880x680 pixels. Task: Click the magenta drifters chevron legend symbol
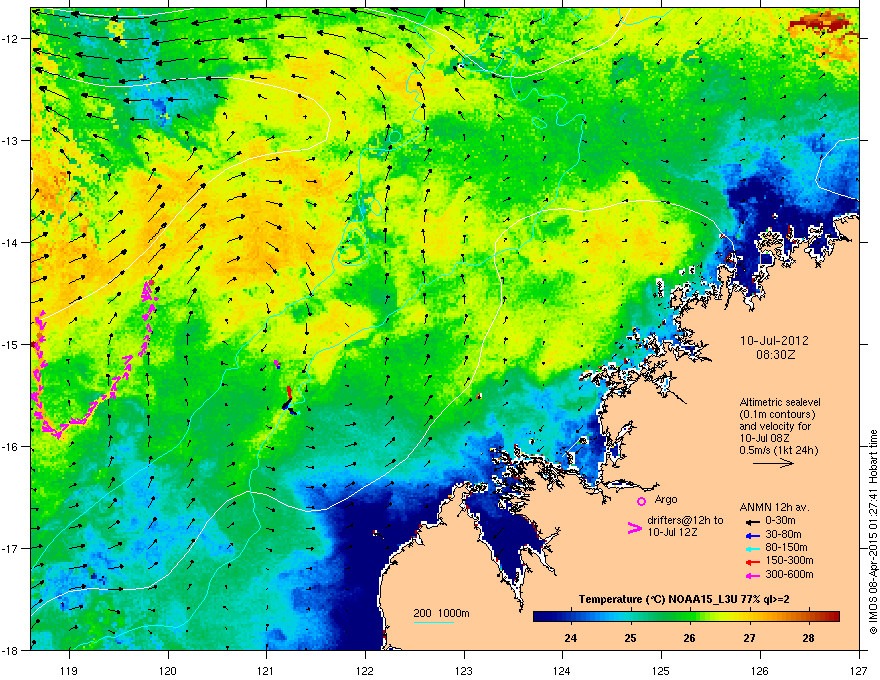point(634,528)
